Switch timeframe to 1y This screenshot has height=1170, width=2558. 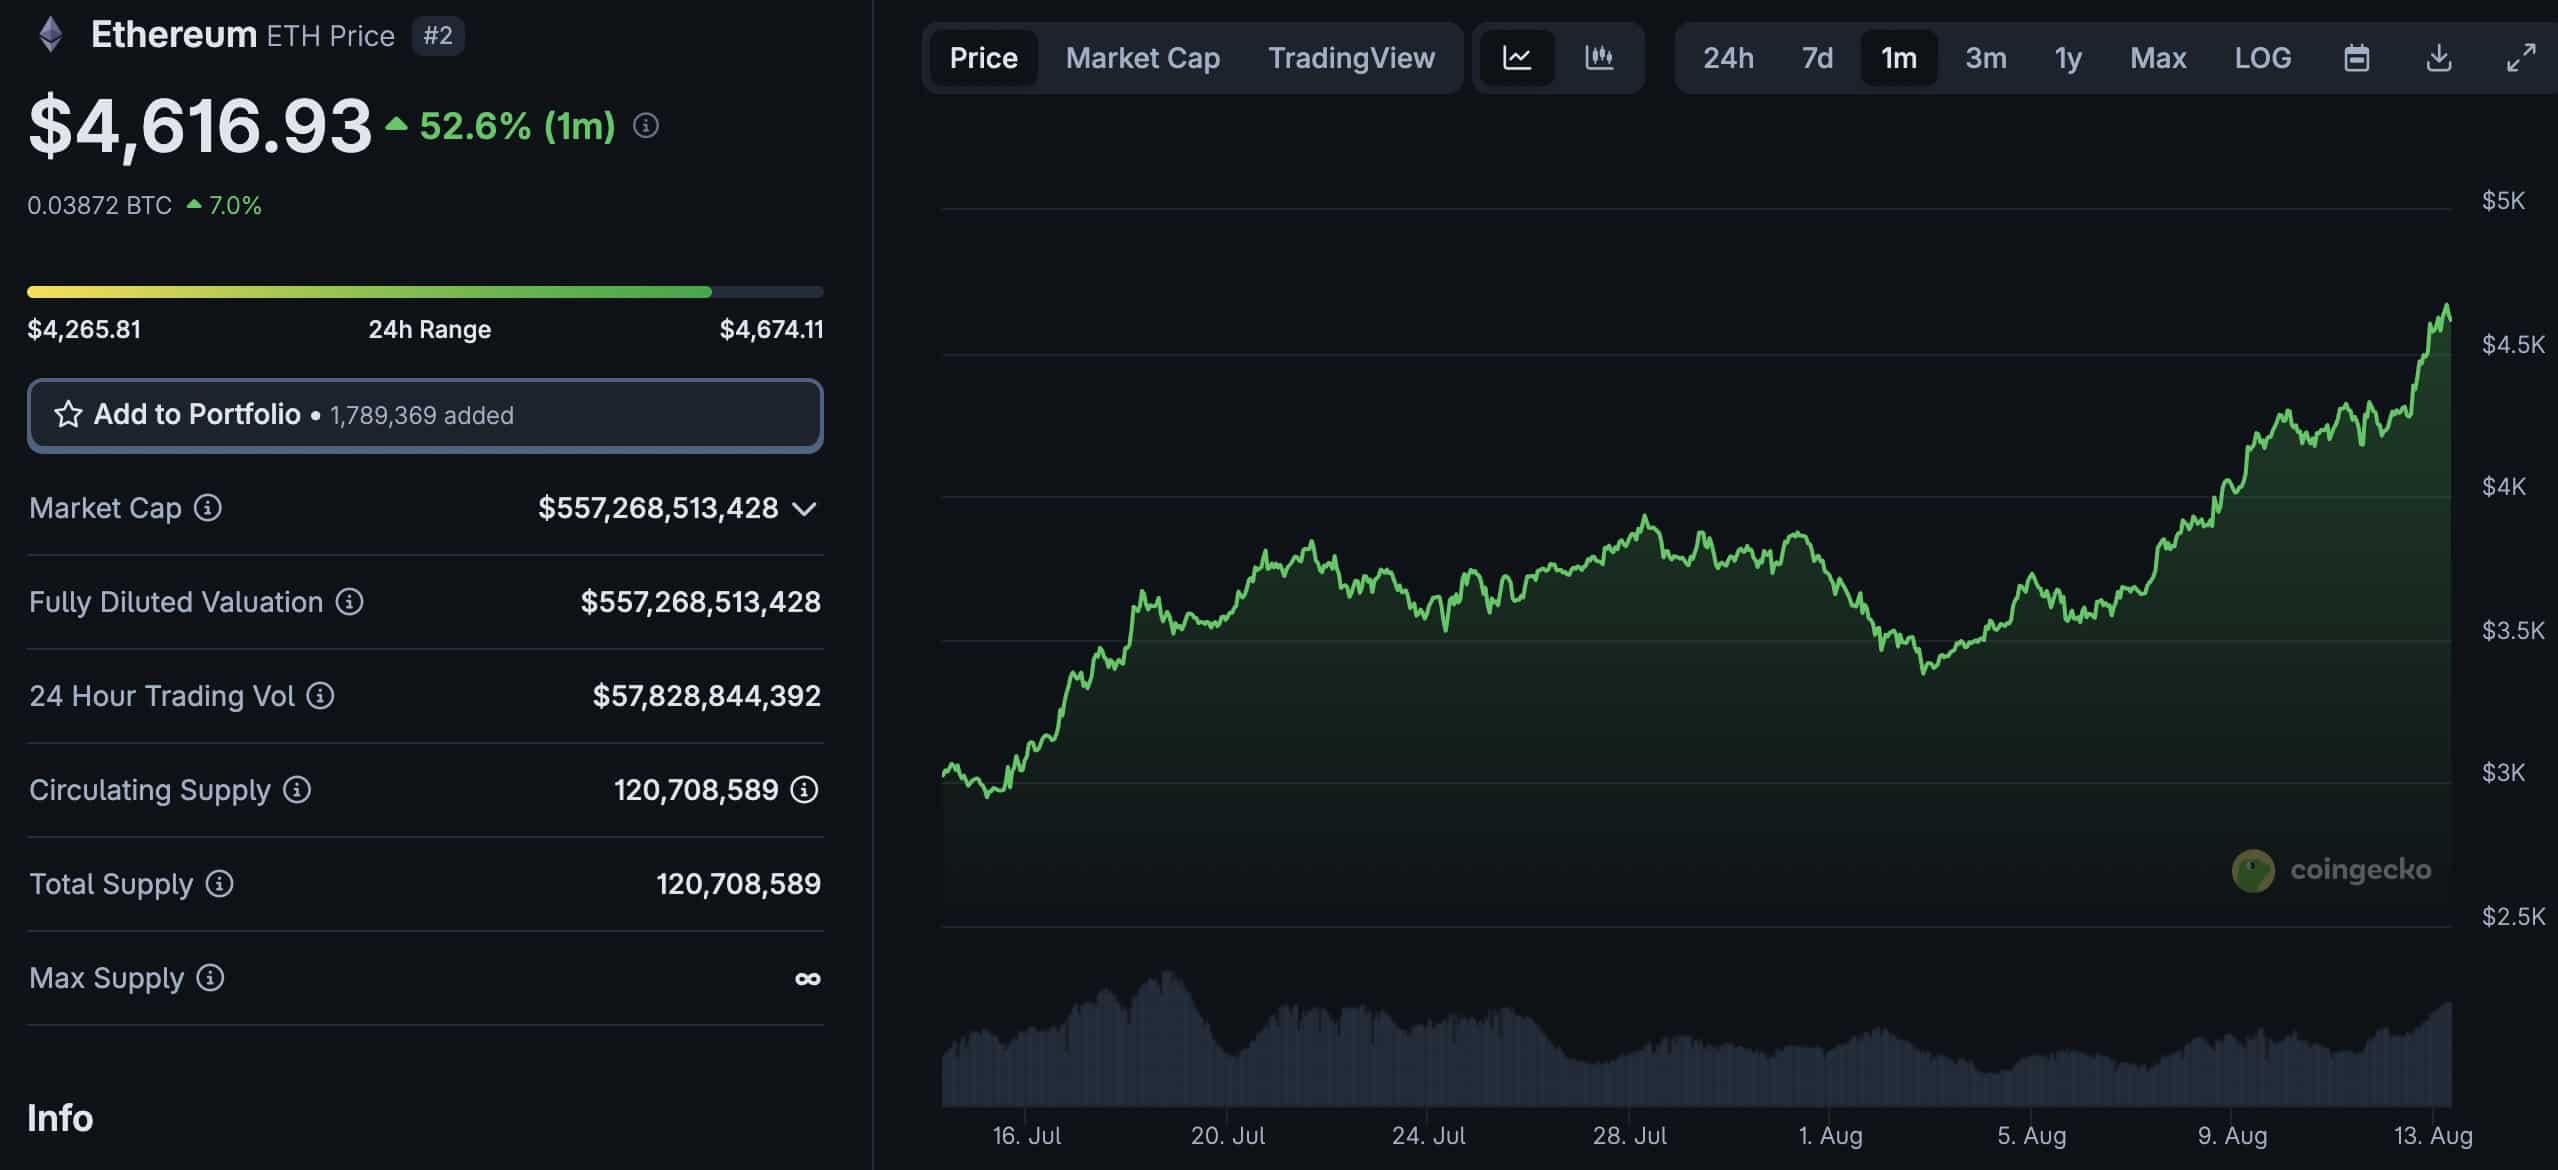pos(2067,57)
